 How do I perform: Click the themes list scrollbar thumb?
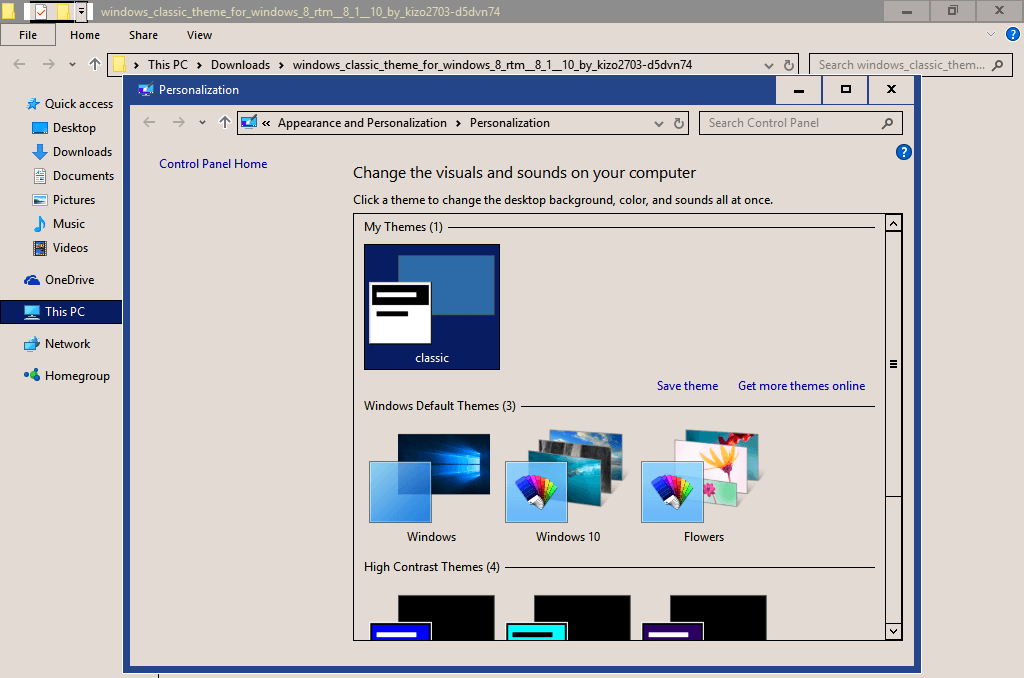coord(893,364)
